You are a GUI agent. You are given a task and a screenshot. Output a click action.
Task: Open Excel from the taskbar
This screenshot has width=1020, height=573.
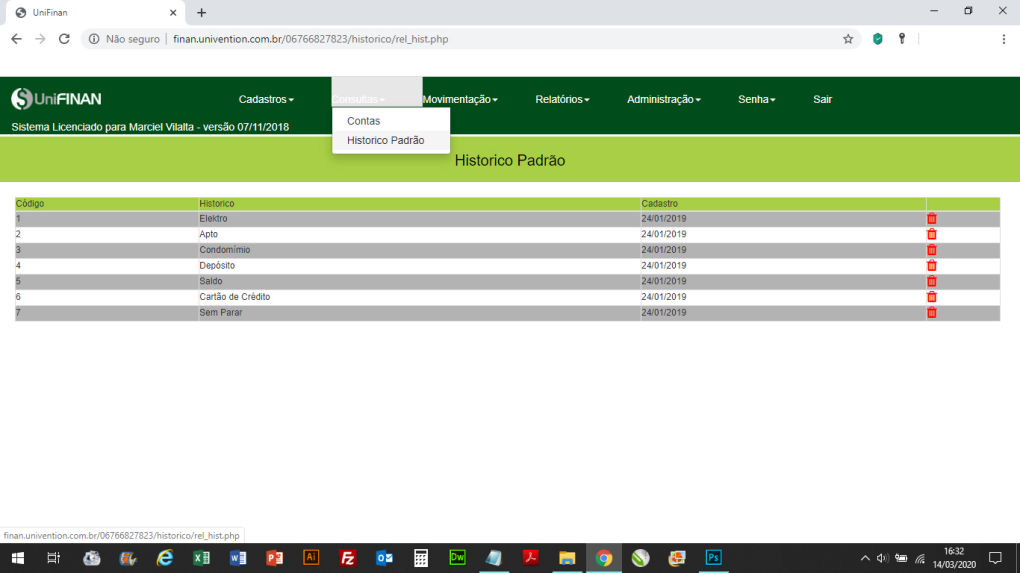(201, 558)
